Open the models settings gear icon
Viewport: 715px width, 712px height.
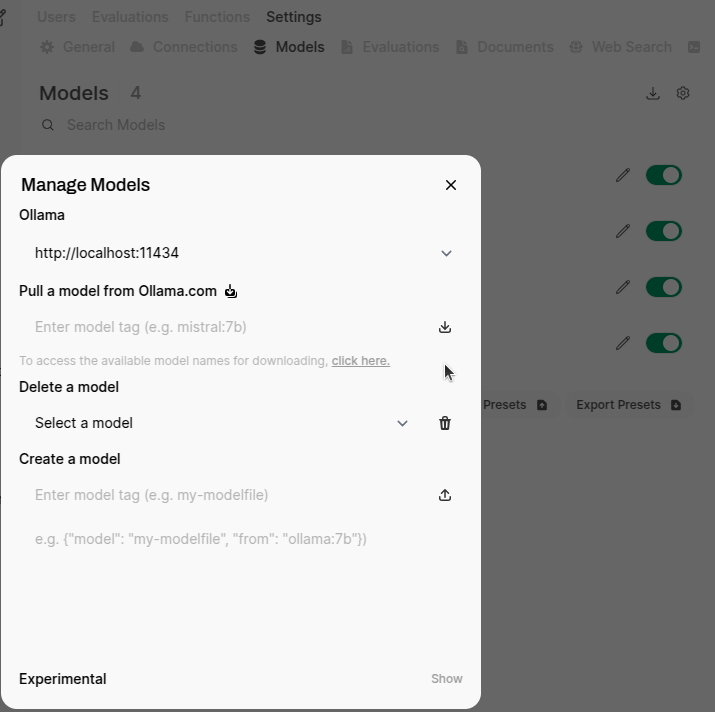[x=683, y=93]
